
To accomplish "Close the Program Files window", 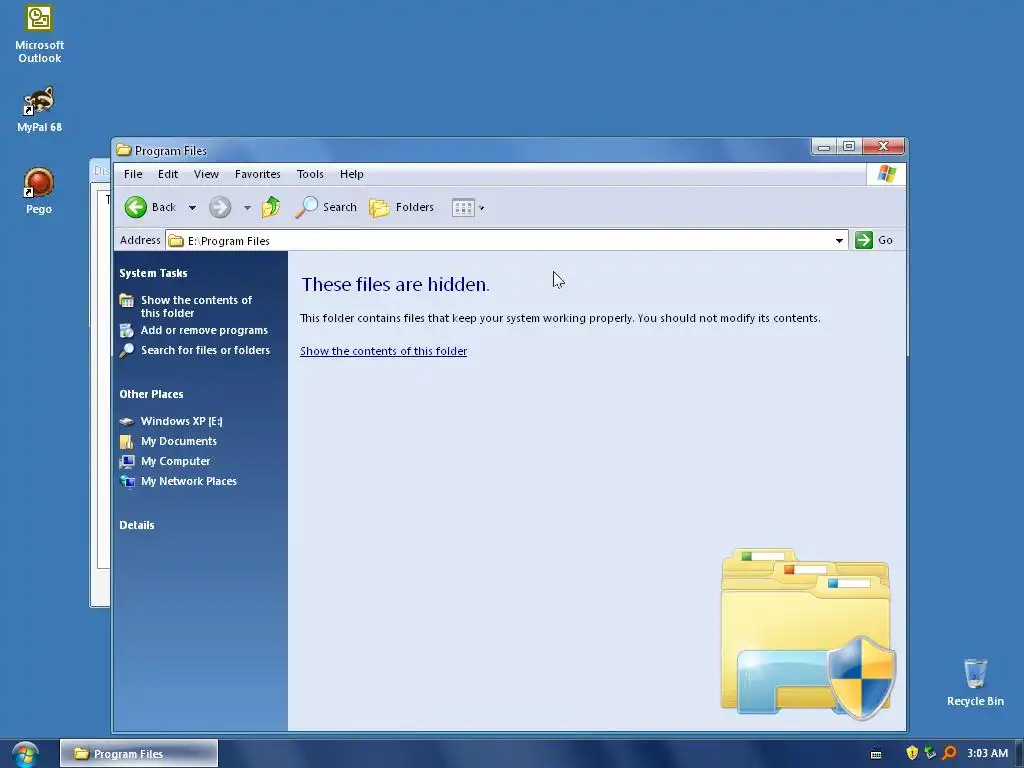I will 883,147.
